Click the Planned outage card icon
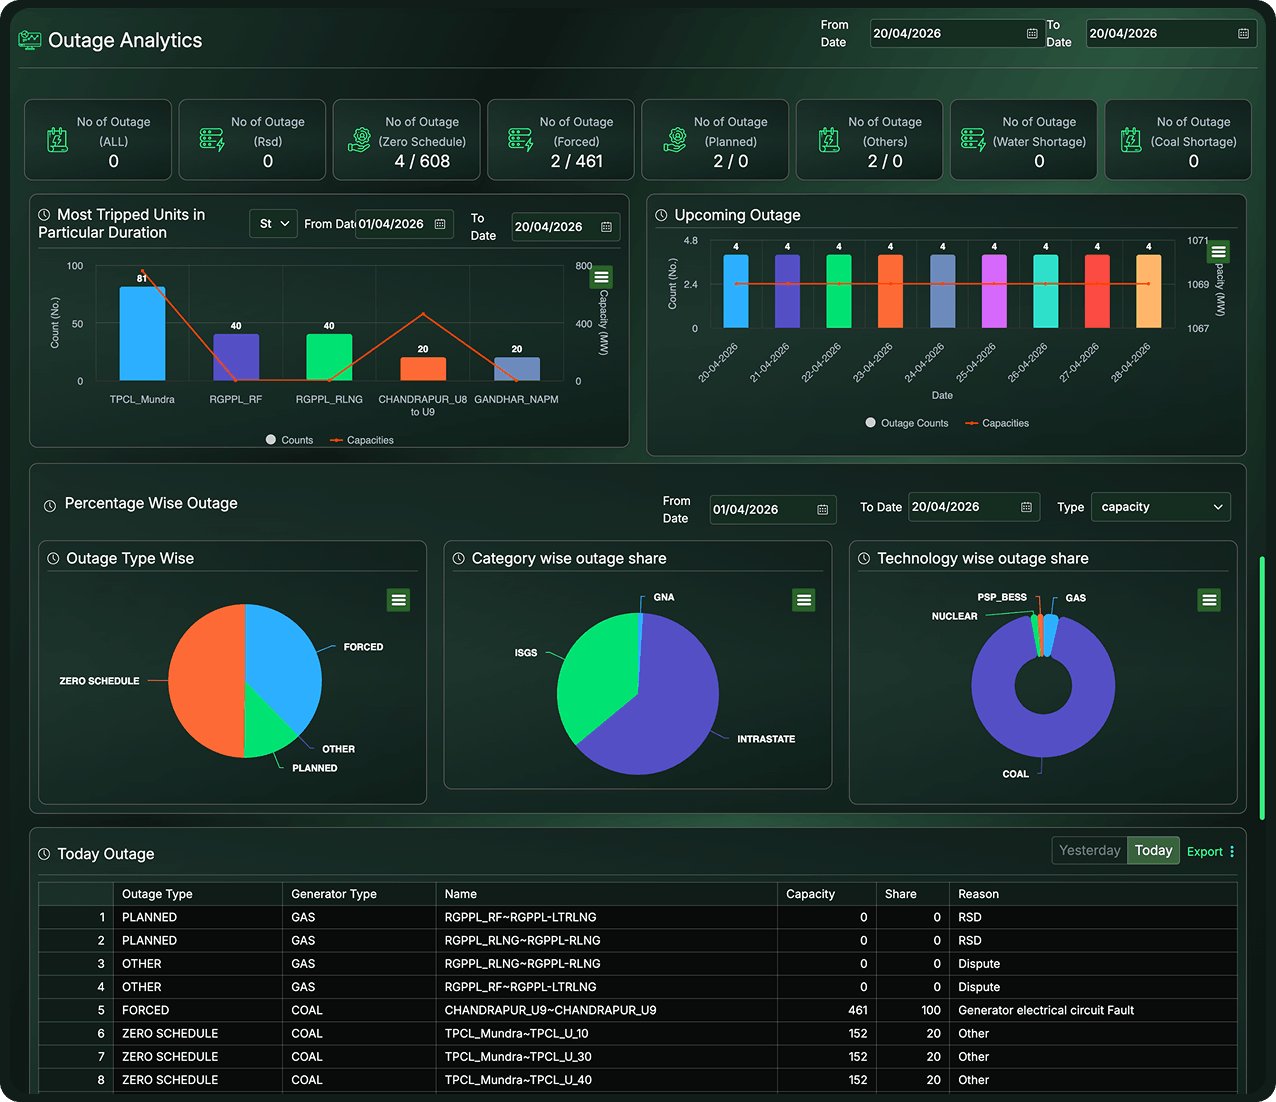1276x1102 pixels. click(675, 140)
